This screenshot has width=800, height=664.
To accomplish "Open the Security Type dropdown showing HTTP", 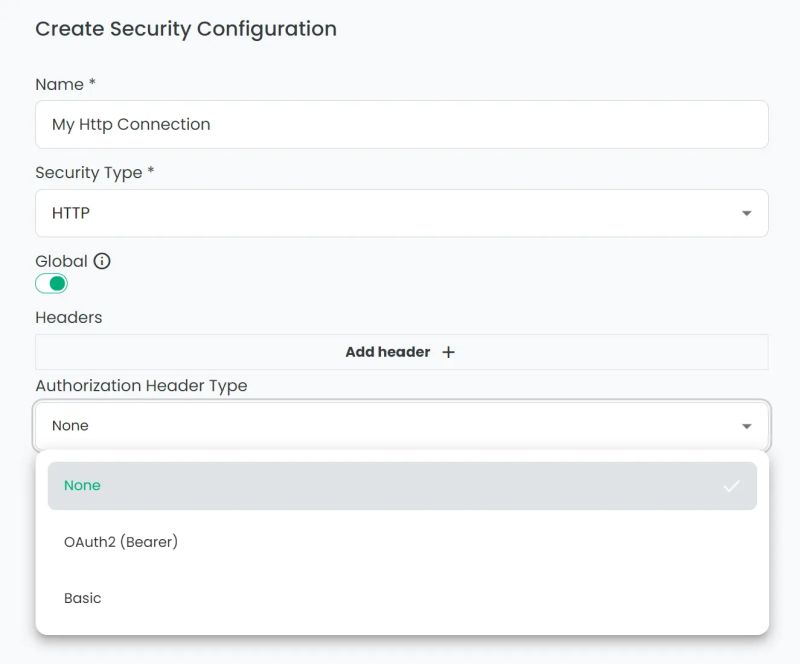I will pos(400,213).
